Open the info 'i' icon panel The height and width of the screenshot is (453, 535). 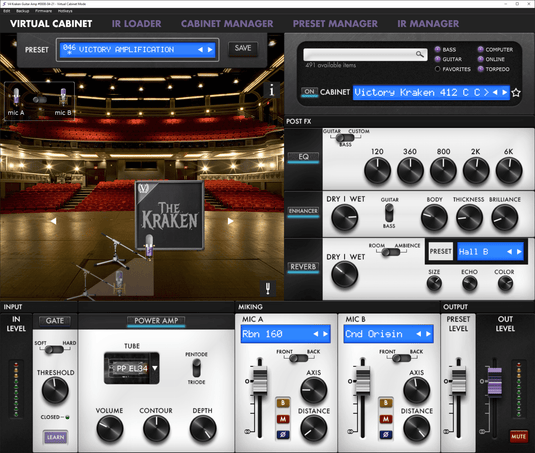(272, 90)
